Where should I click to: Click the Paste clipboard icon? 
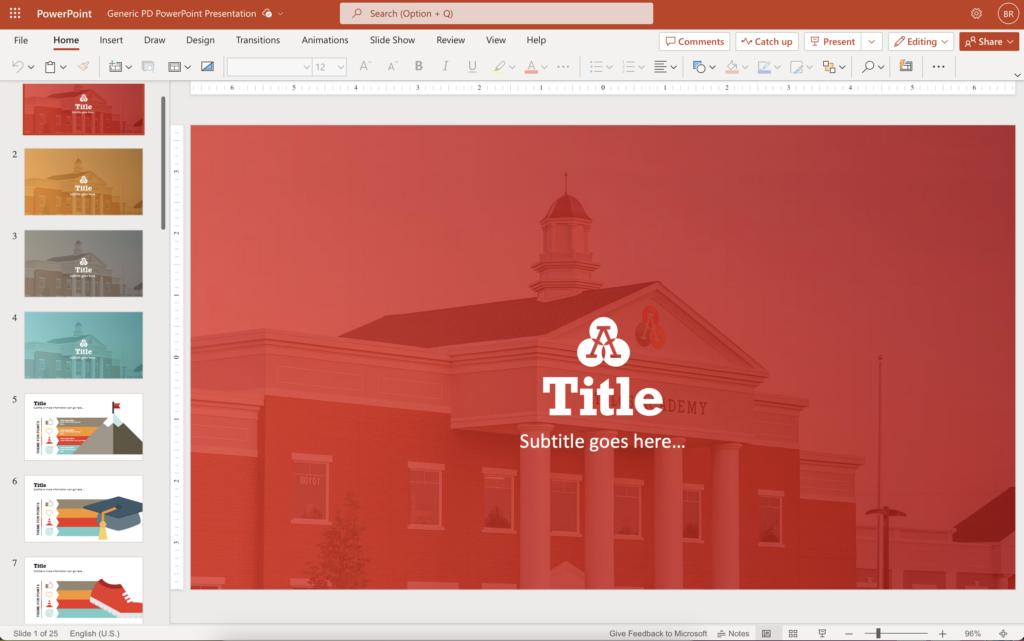pos(50,67)
